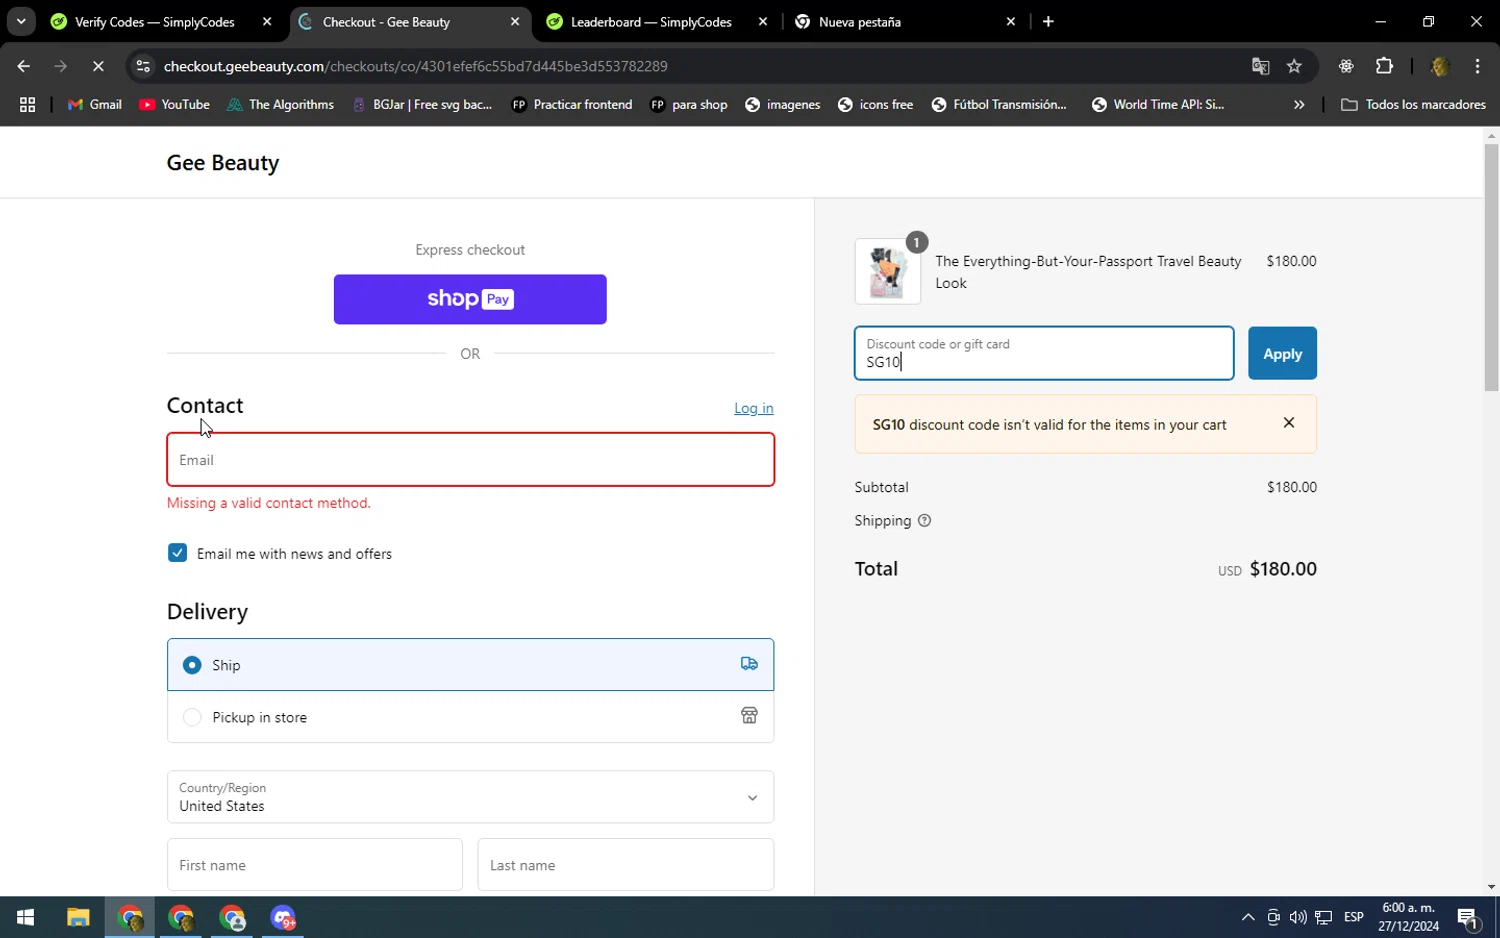Image resolution: width=1500 pixels, height=938 pixels.
Task: Click the Apply discount button
Action: pos(1282,353)
